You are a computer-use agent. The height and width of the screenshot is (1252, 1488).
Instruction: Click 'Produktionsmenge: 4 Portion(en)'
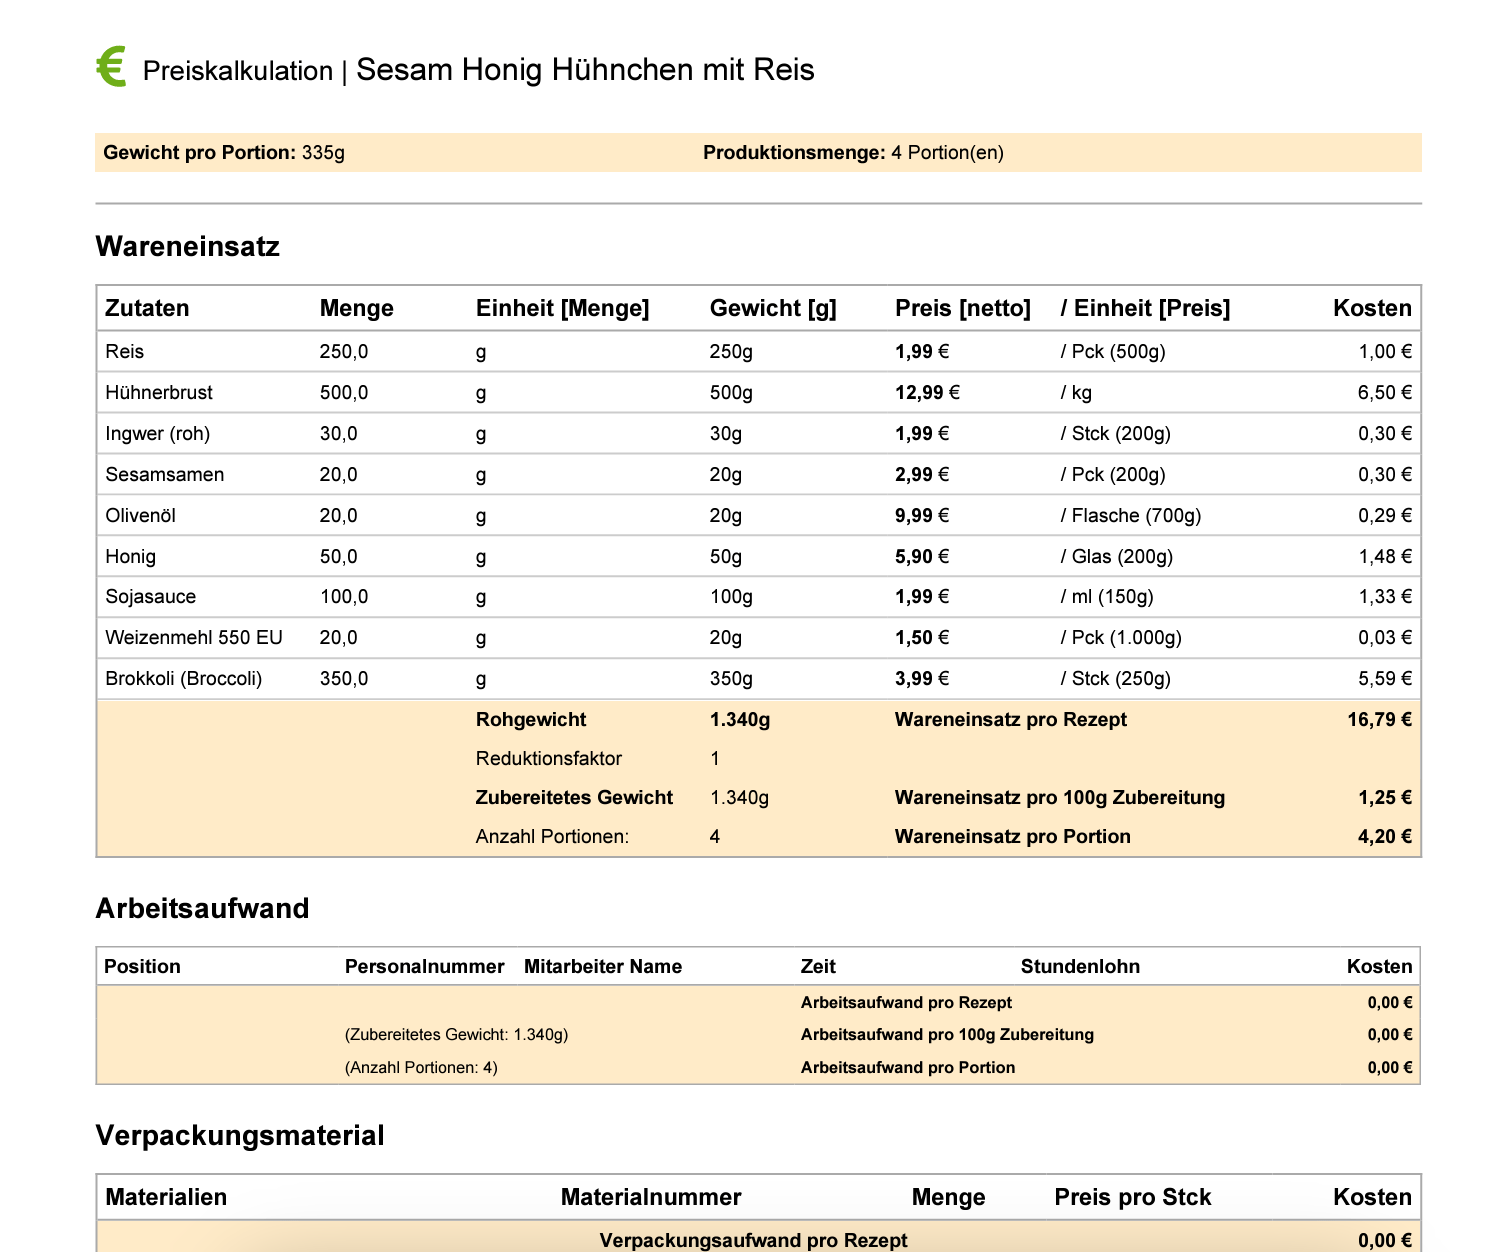point(853,153)
